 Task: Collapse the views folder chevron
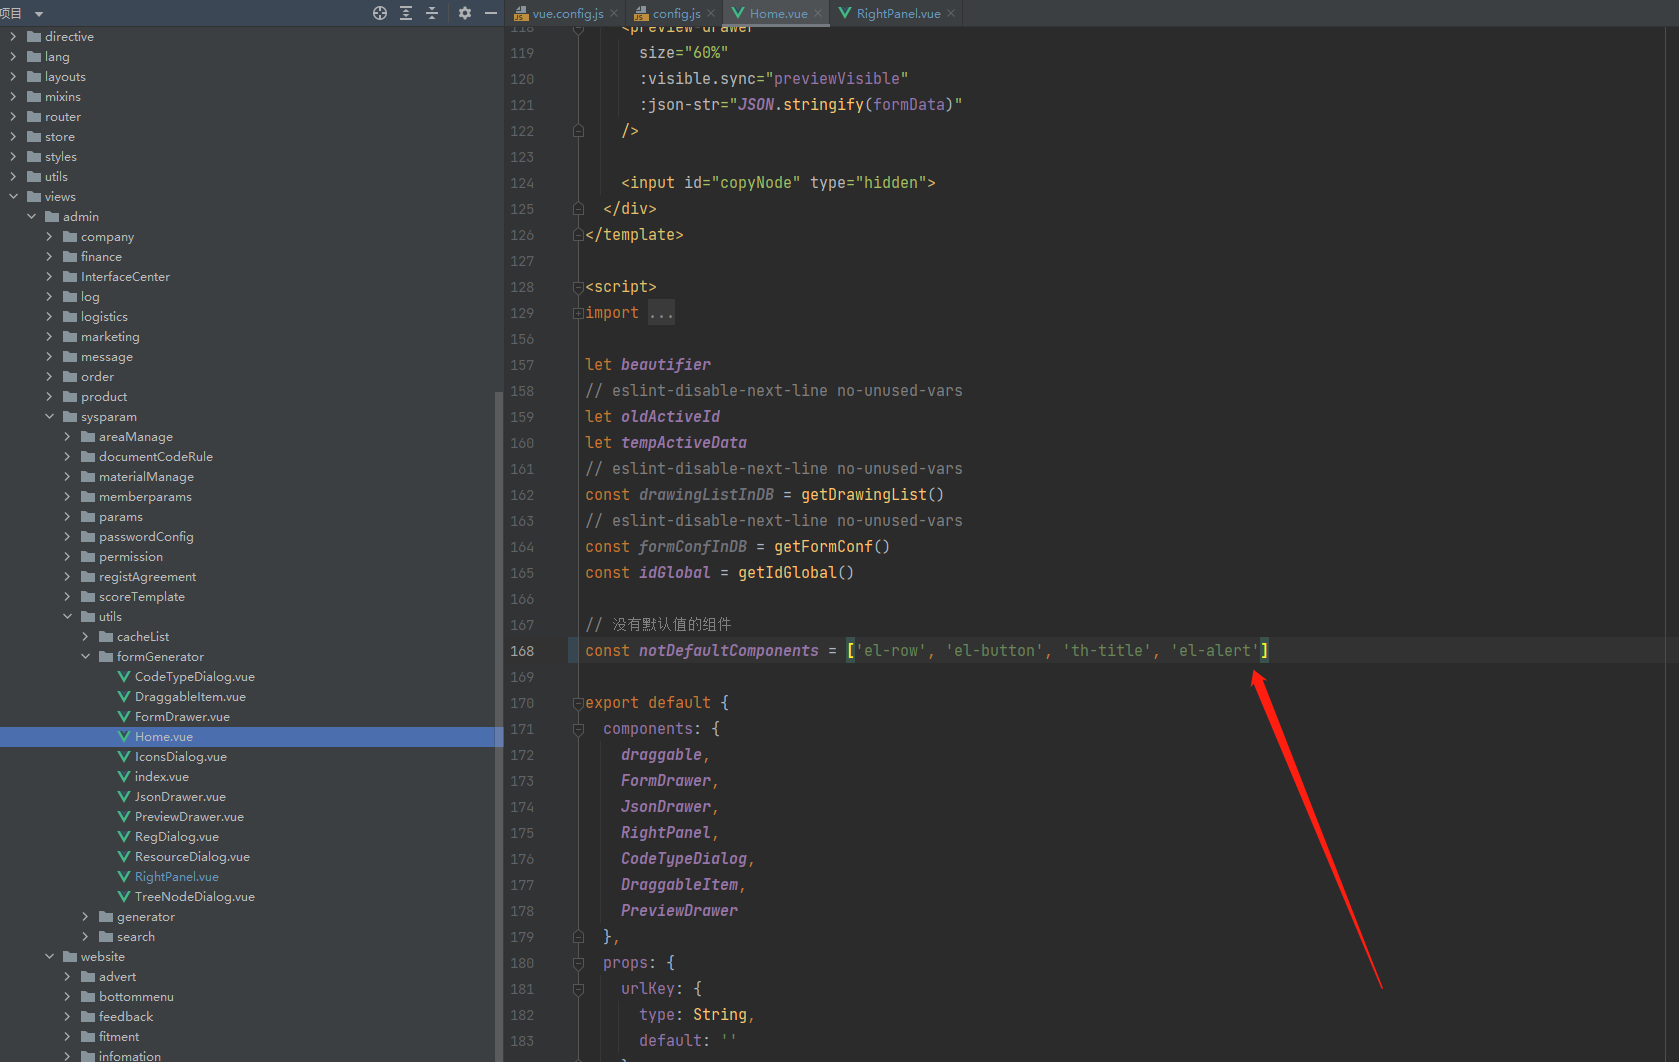tap(13, 197)
